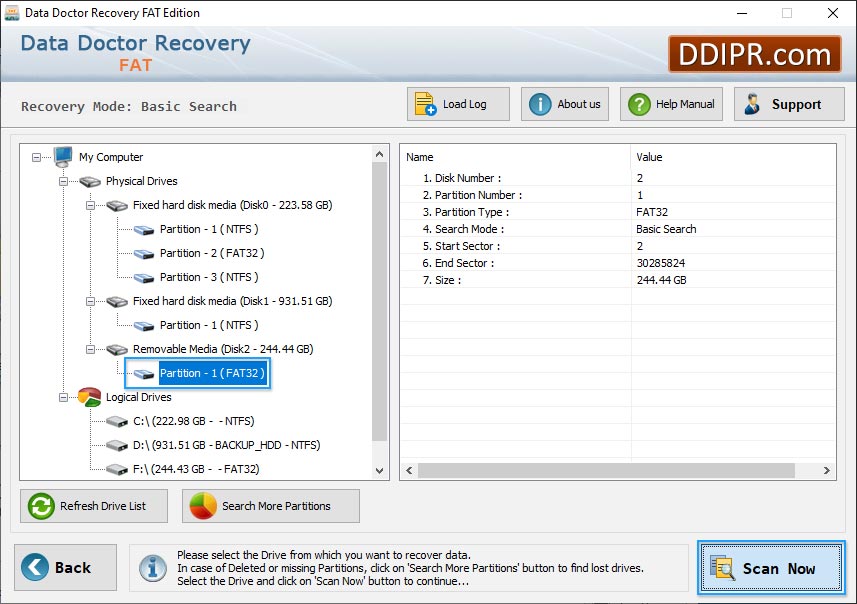Click the End Sector value 30285824
This screenshot has height=604, width=857.
point(661,263)
